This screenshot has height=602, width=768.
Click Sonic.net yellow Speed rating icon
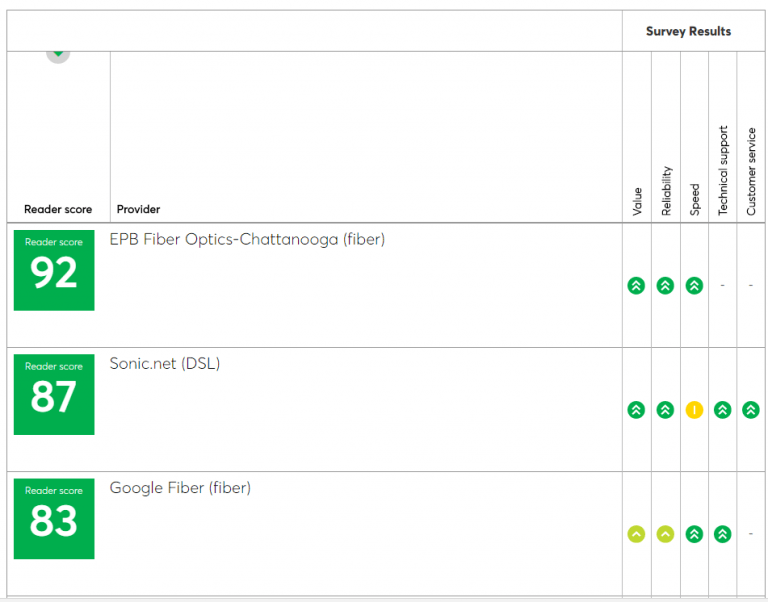pos(694,409)
